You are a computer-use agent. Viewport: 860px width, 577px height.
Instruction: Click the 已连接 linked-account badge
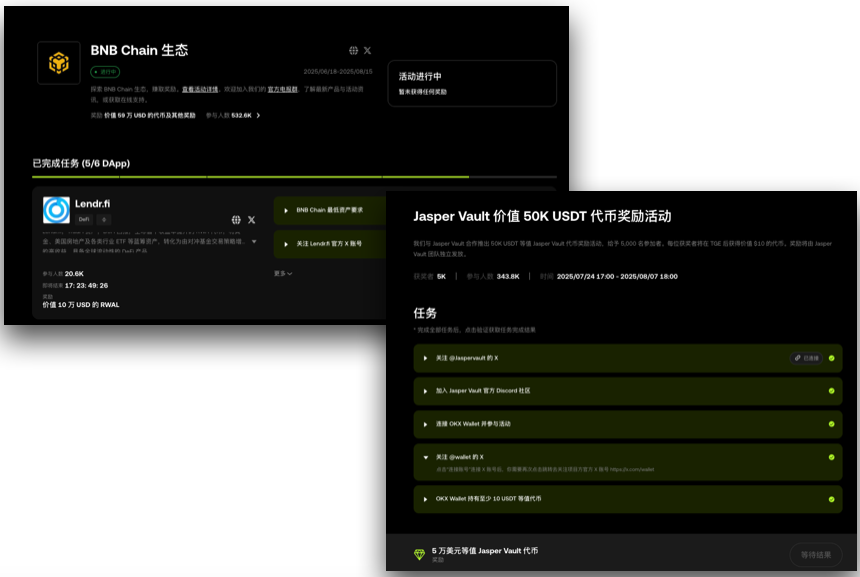[806, 358]
